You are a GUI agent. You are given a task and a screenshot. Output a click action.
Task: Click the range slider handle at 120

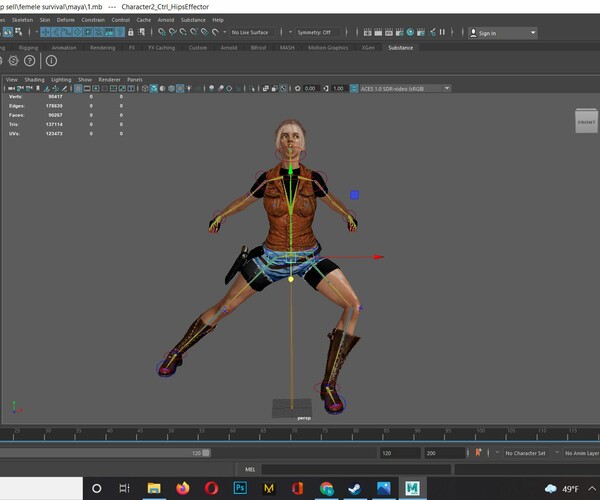206,453
